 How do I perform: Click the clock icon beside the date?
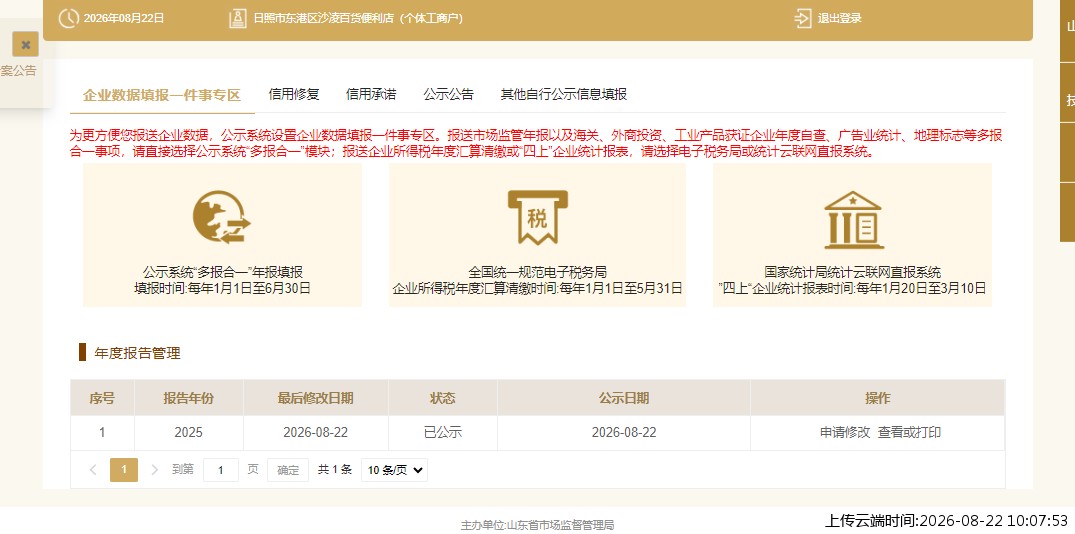(69, 19)
